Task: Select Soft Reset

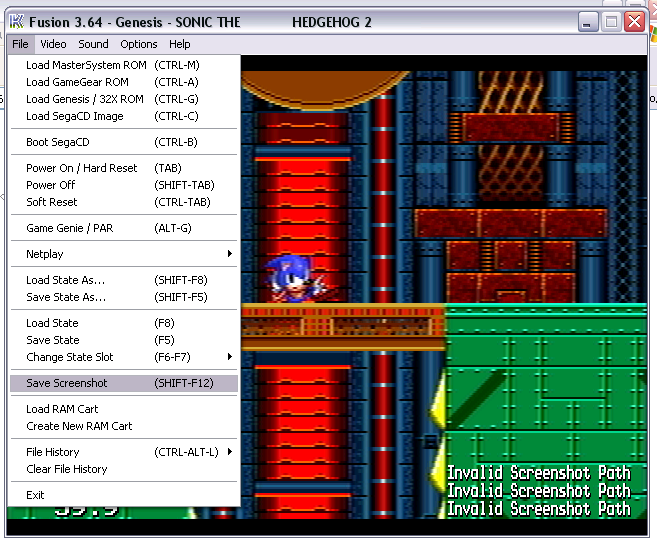Action: 124,202
